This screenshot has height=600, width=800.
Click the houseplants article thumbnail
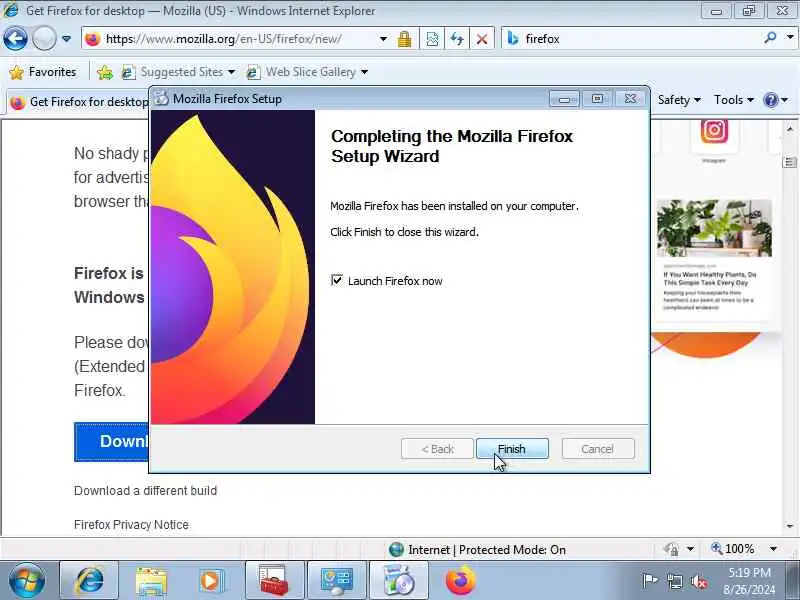714,228
